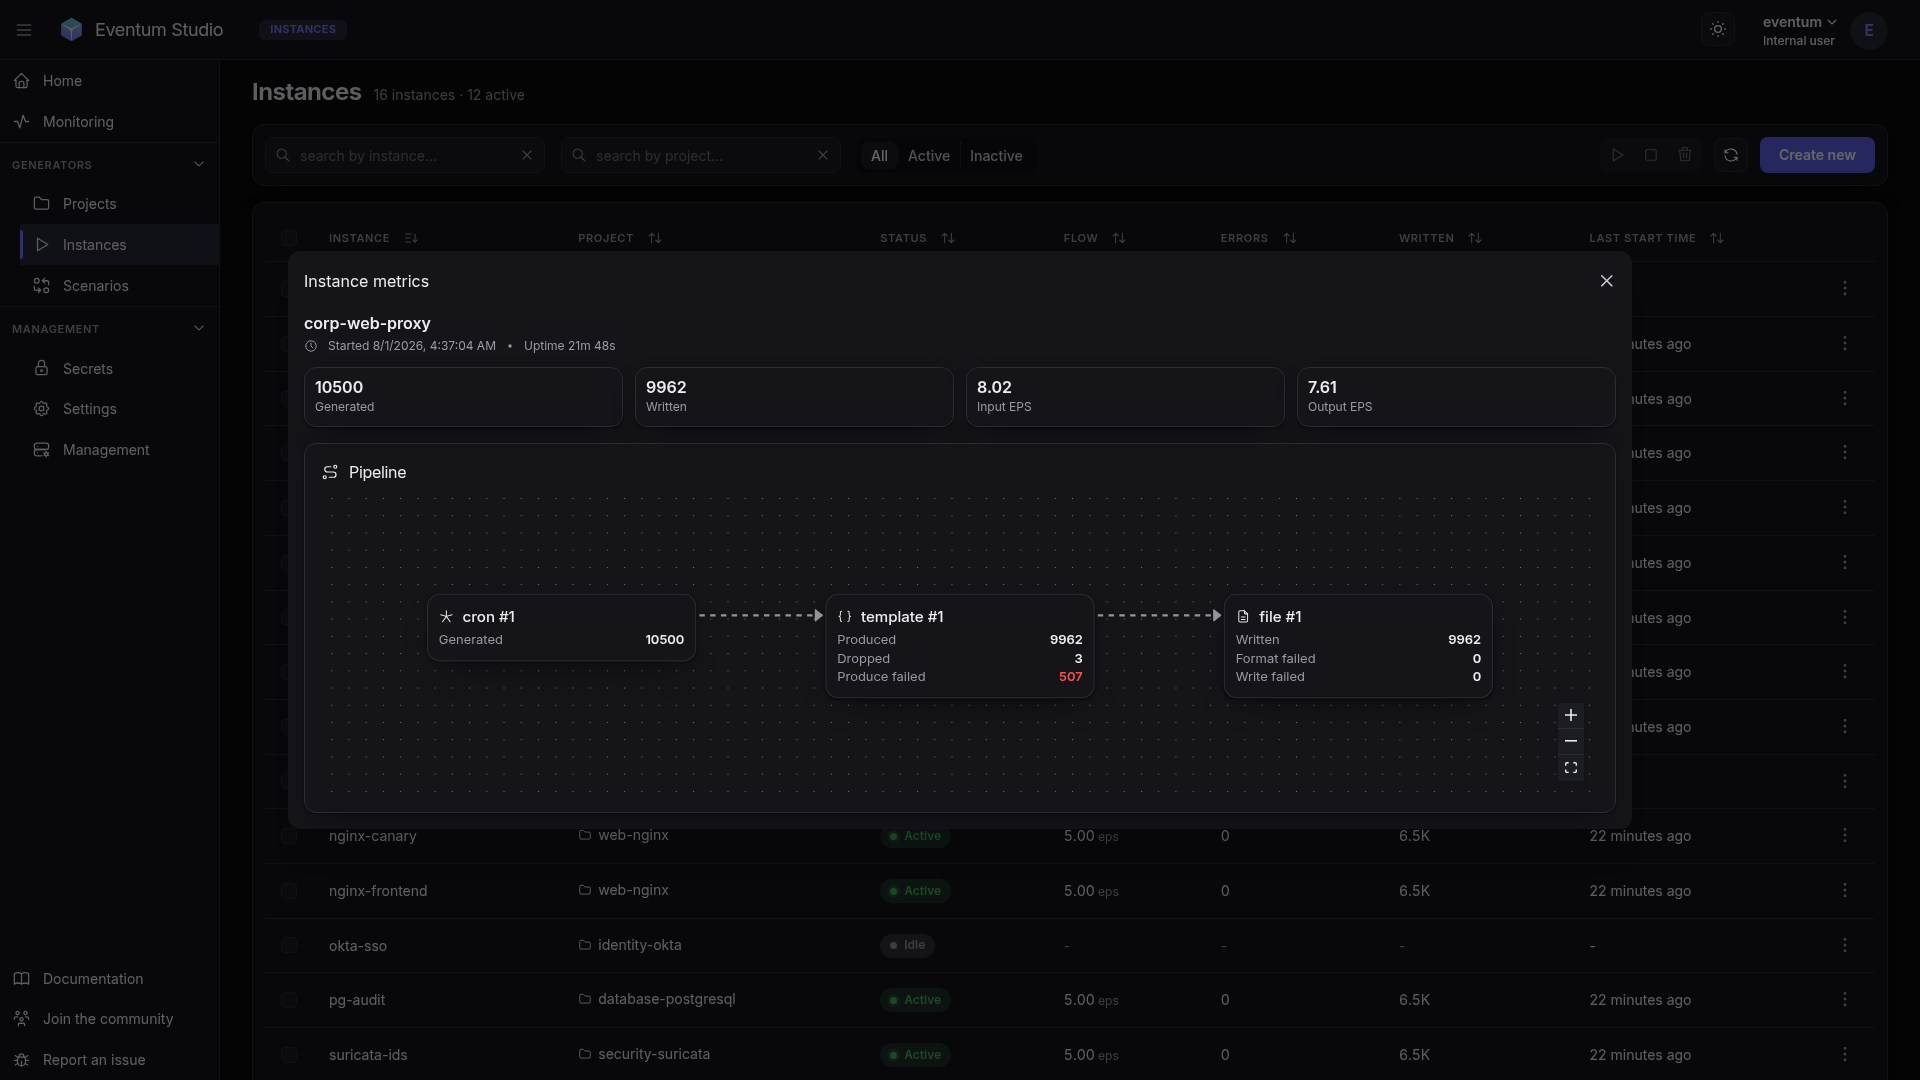Fit the pipeline graph to view
The width and height of the screenshot is (1920, 1080).
coord(1570,768)
